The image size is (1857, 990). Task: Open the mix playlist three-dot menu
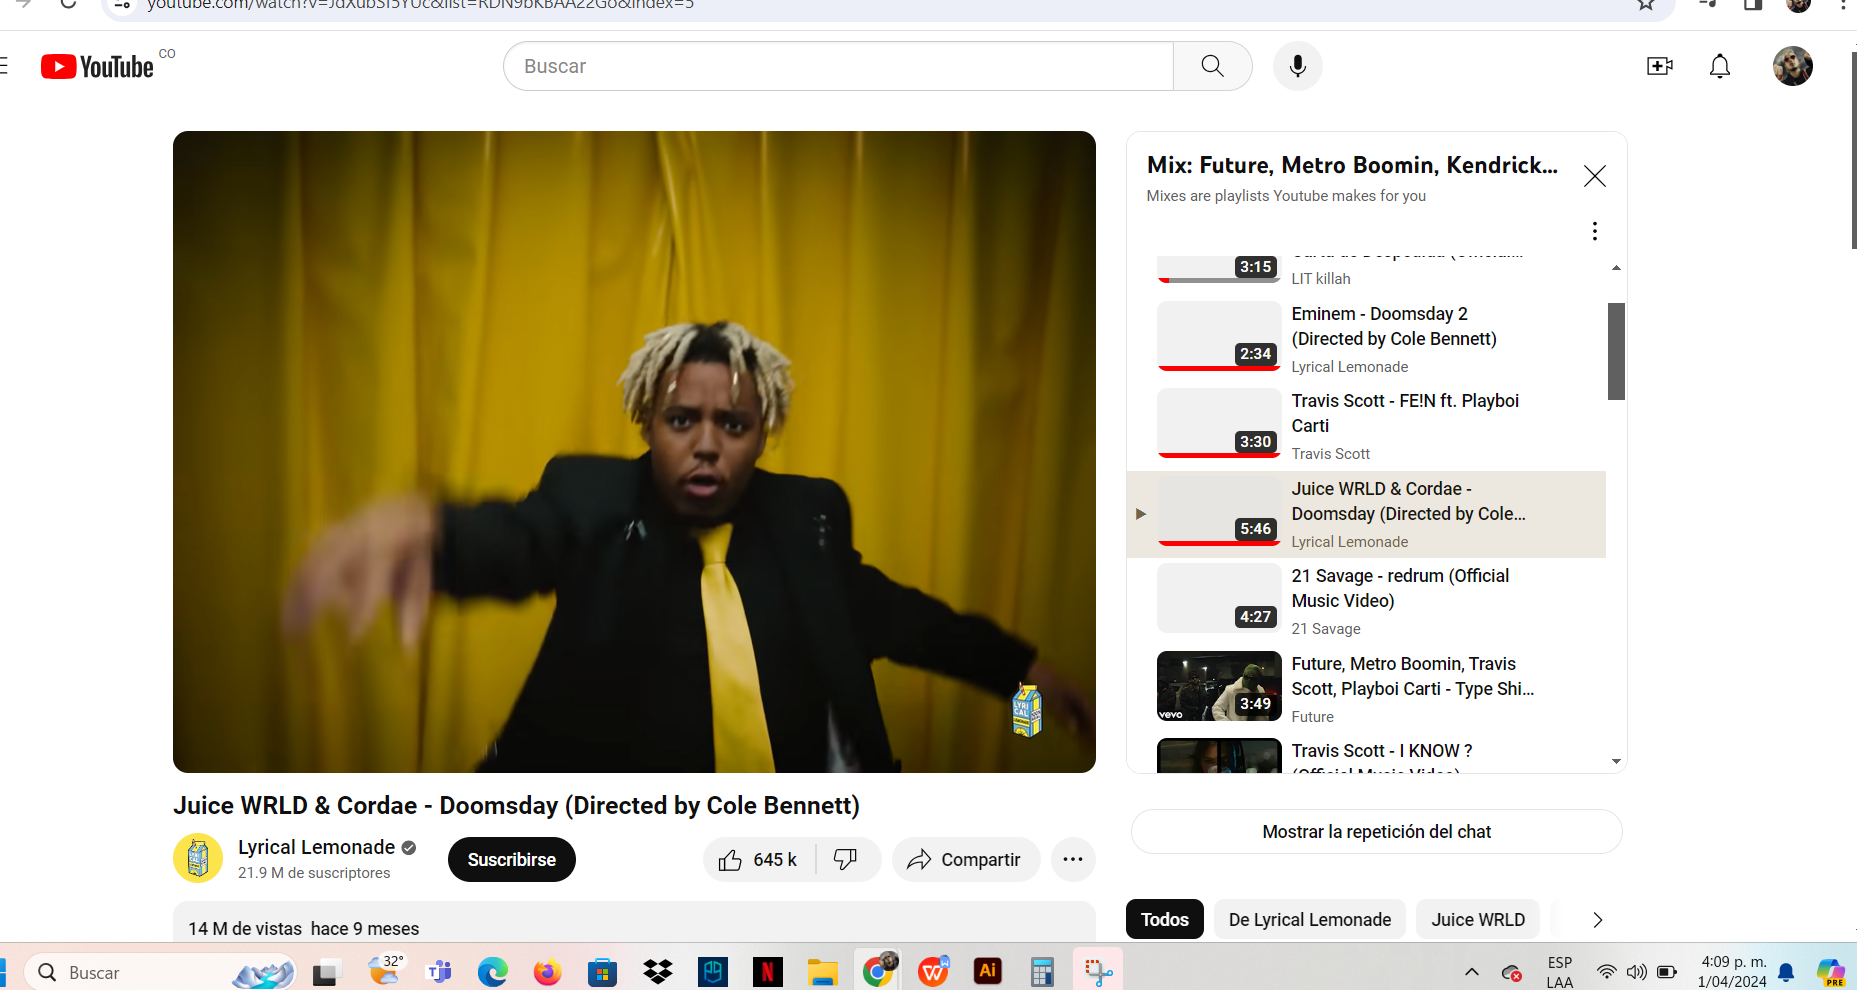tap(1594, 231)
